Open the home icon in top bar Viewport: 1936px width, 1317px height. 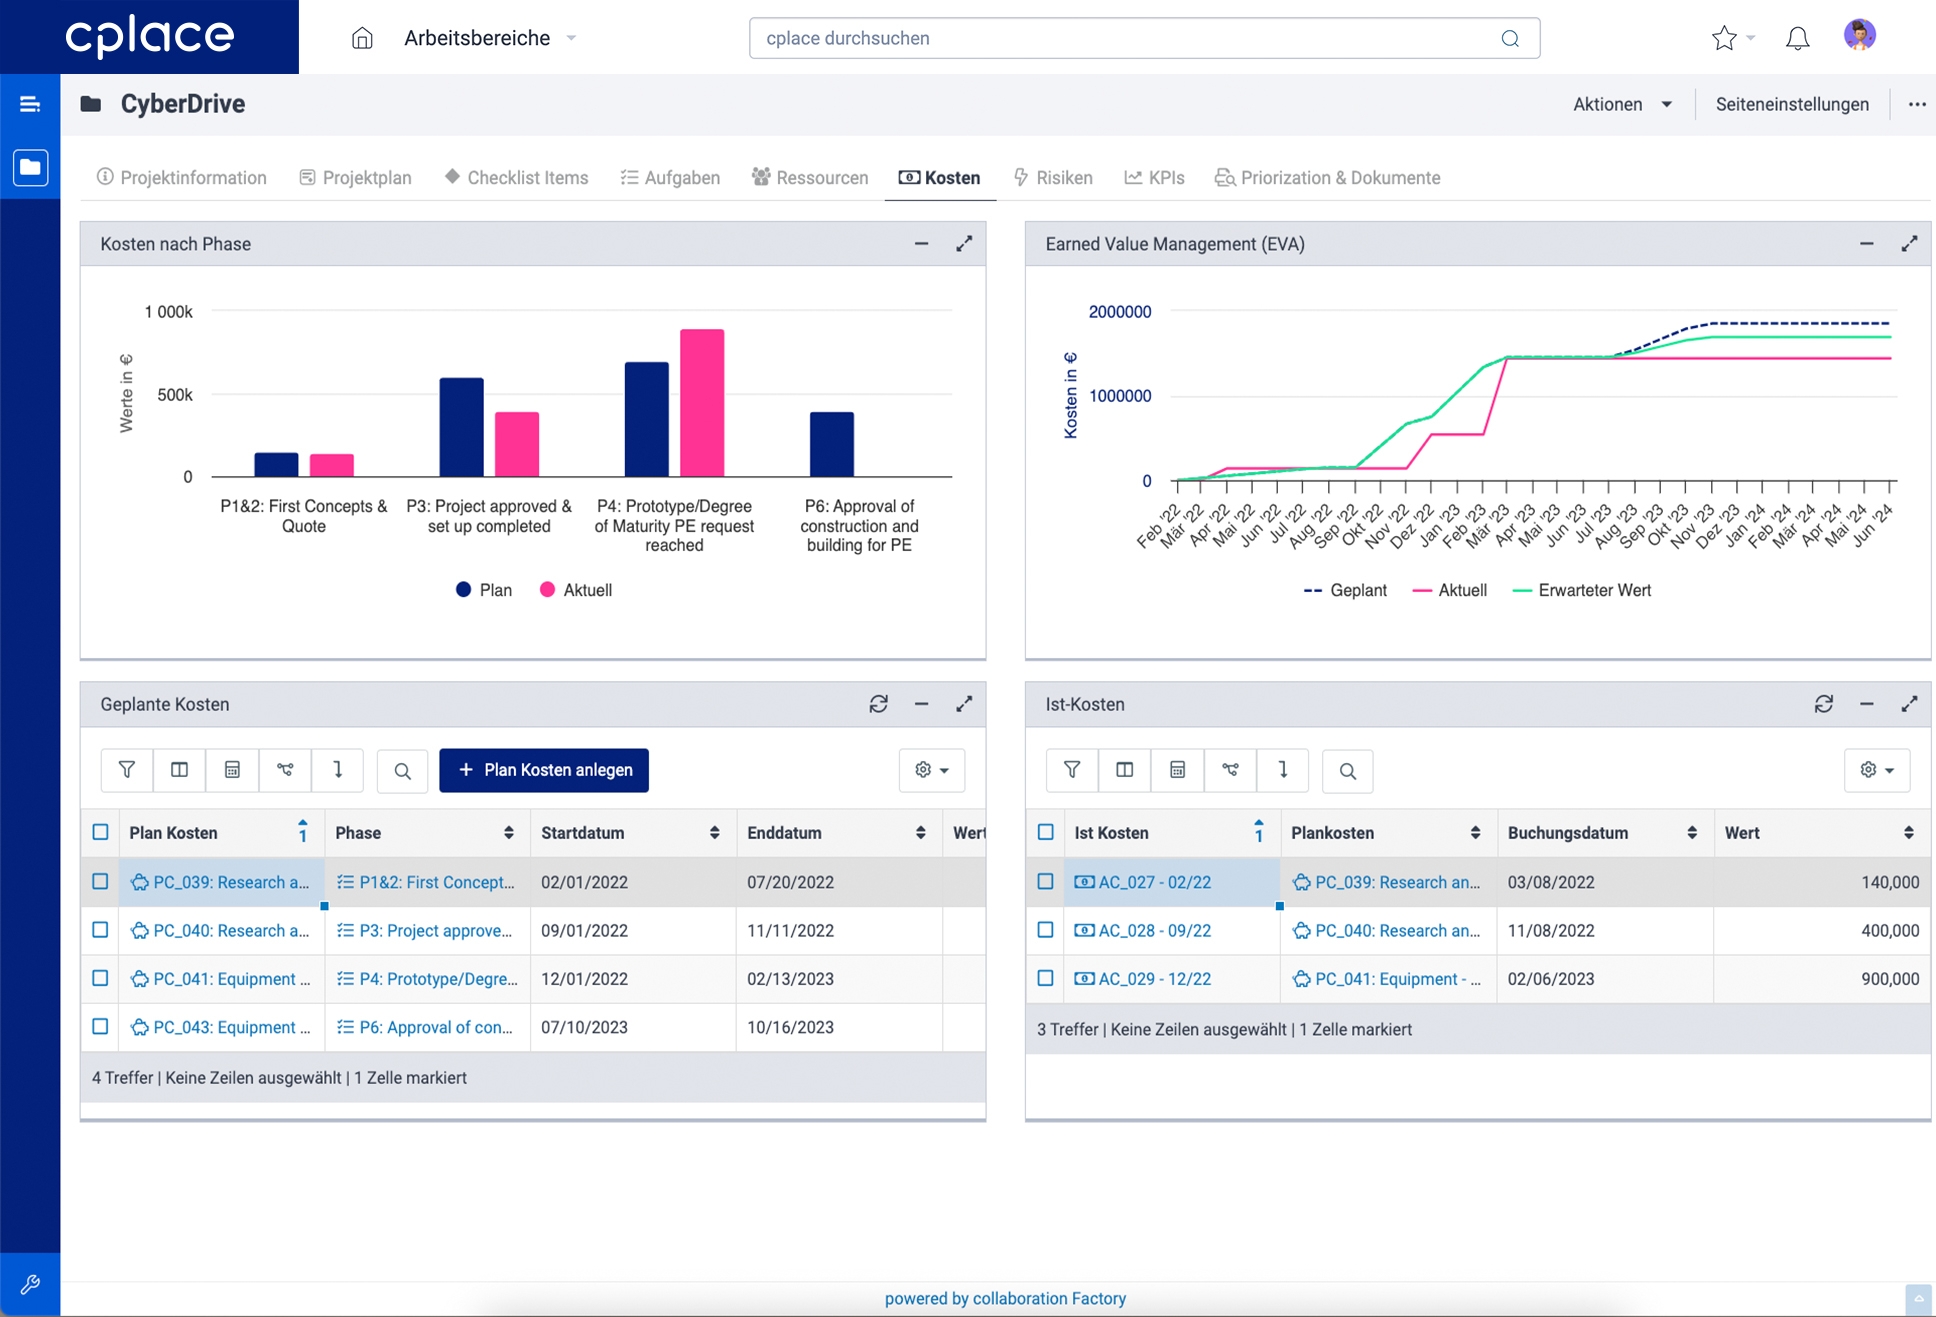pos(362,39)
